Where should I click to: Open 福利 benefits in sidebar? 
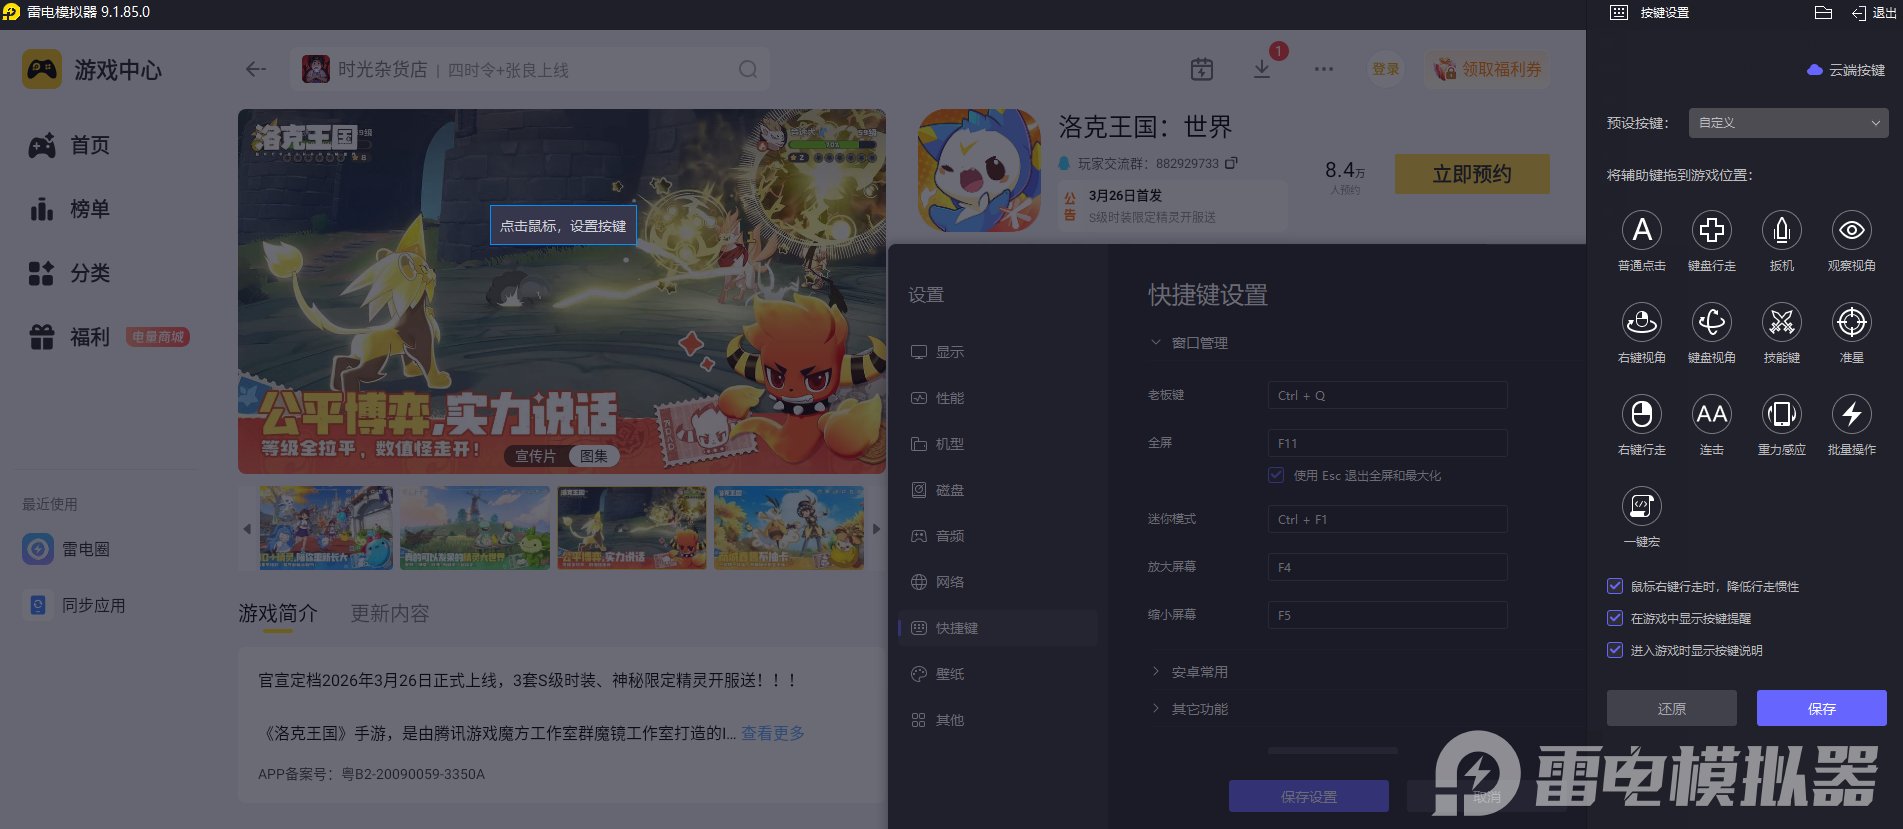[70, 337]
